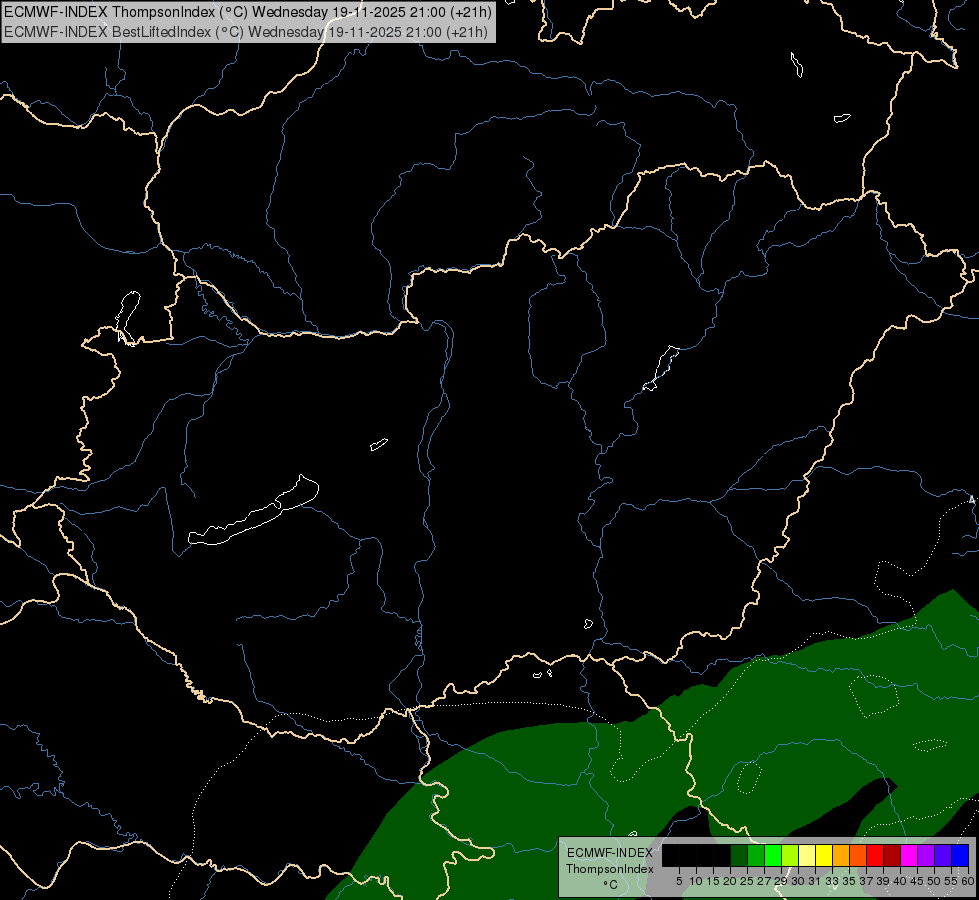Select the orange 33–35 legend swatch
979x900 pixels.
(x=841, y=855)
